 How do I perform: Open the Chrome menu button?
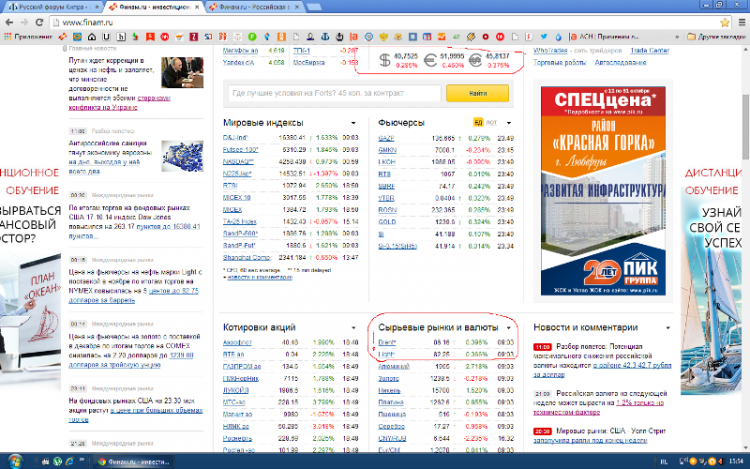[x=742, y=22]
